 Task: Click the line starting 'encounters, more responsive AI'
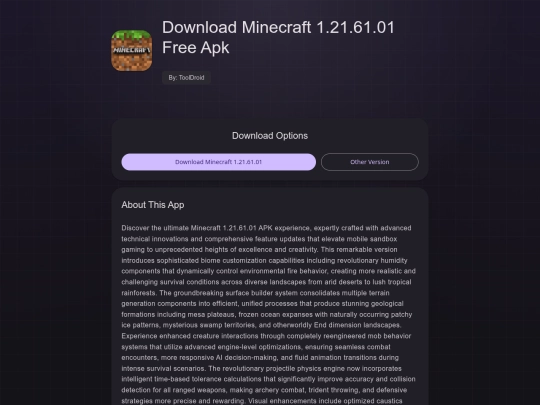pyautogui.click(x=260, y=357)
